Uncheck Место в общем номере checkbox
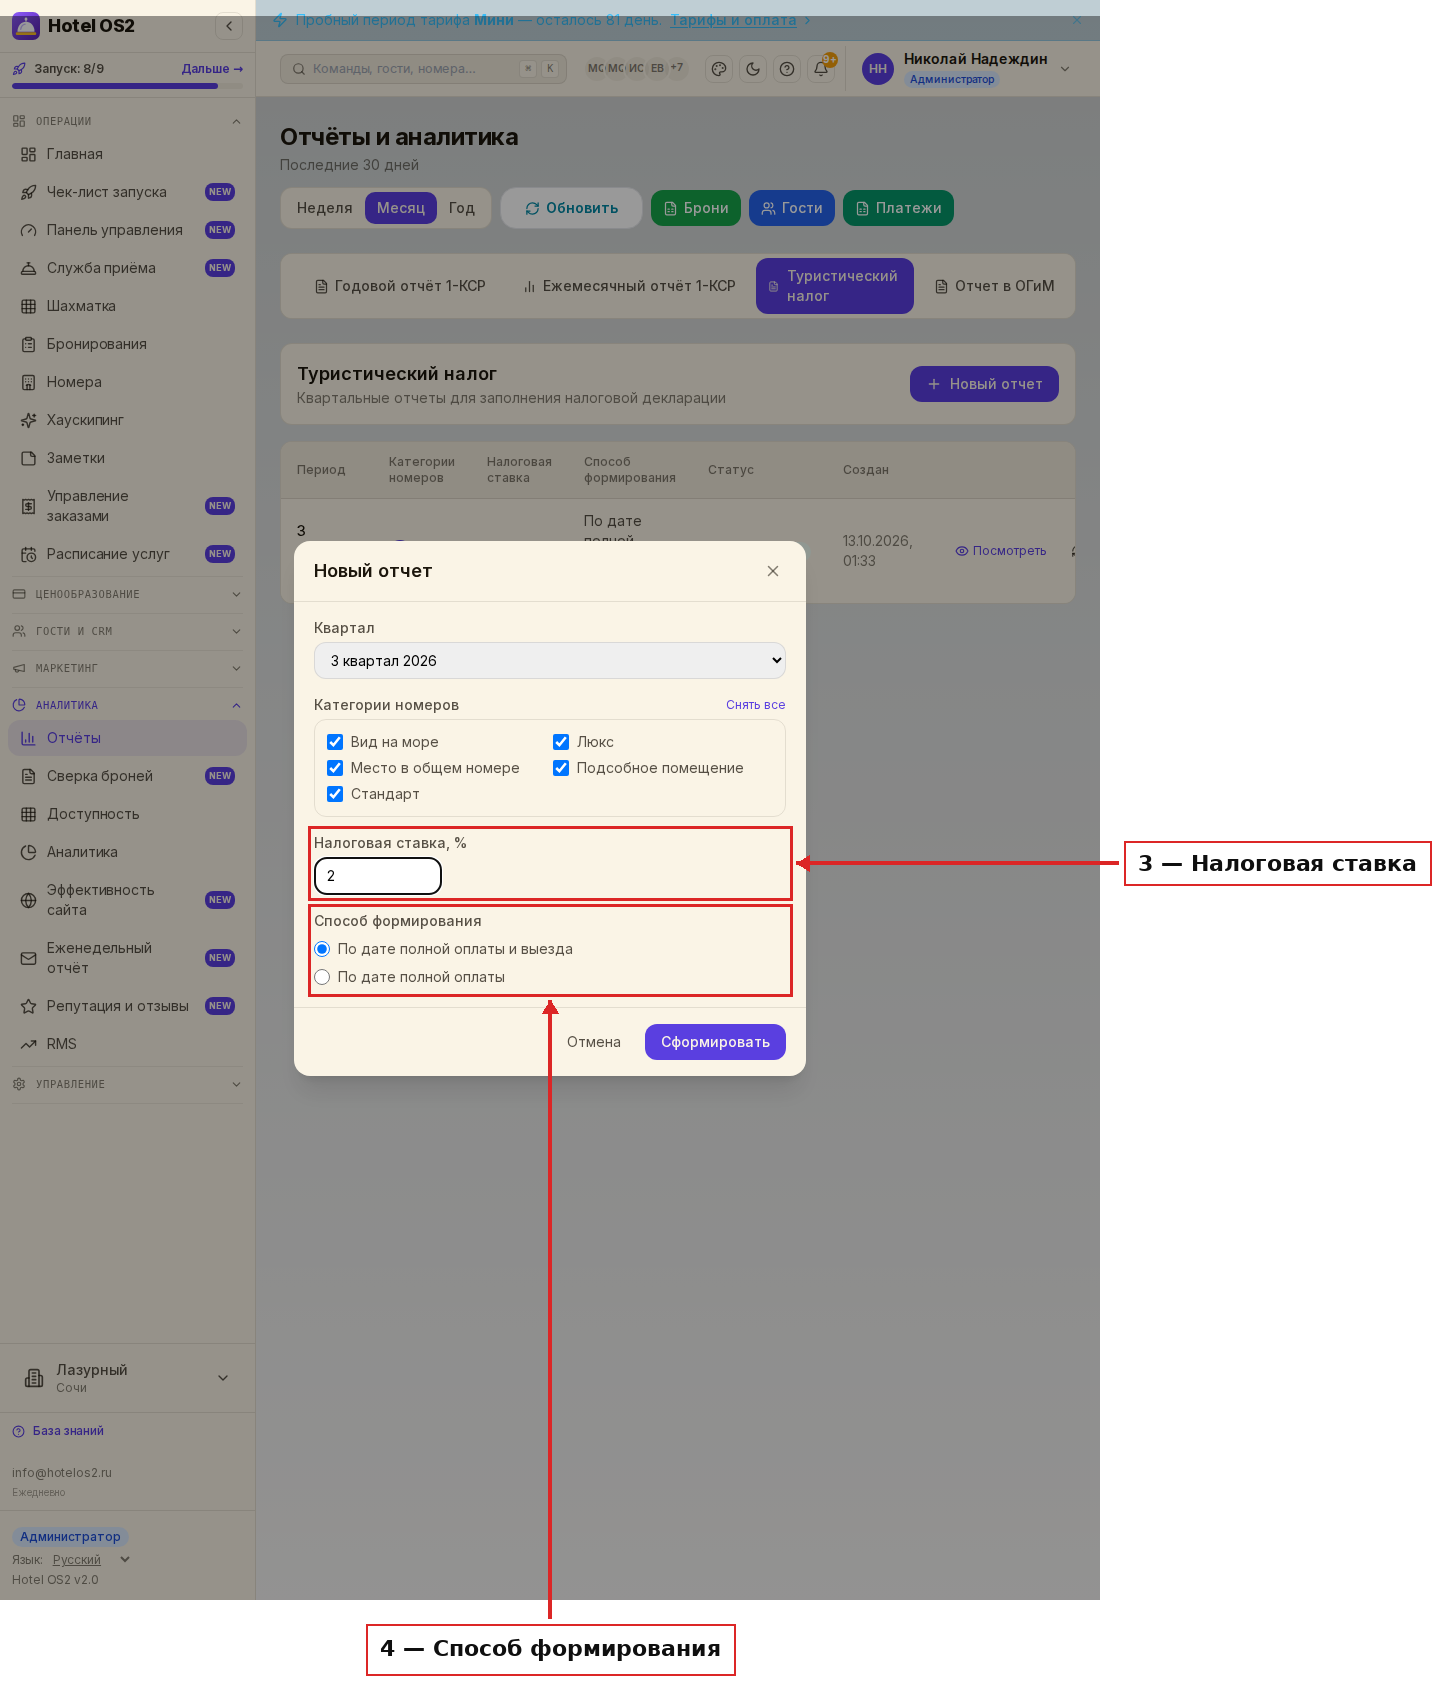The image size is (1455, 1699). tap(335, 768)
